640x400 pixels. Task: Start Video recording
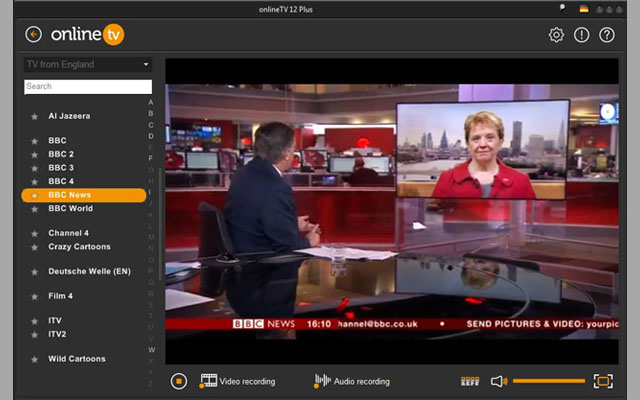tap(247, 381)
